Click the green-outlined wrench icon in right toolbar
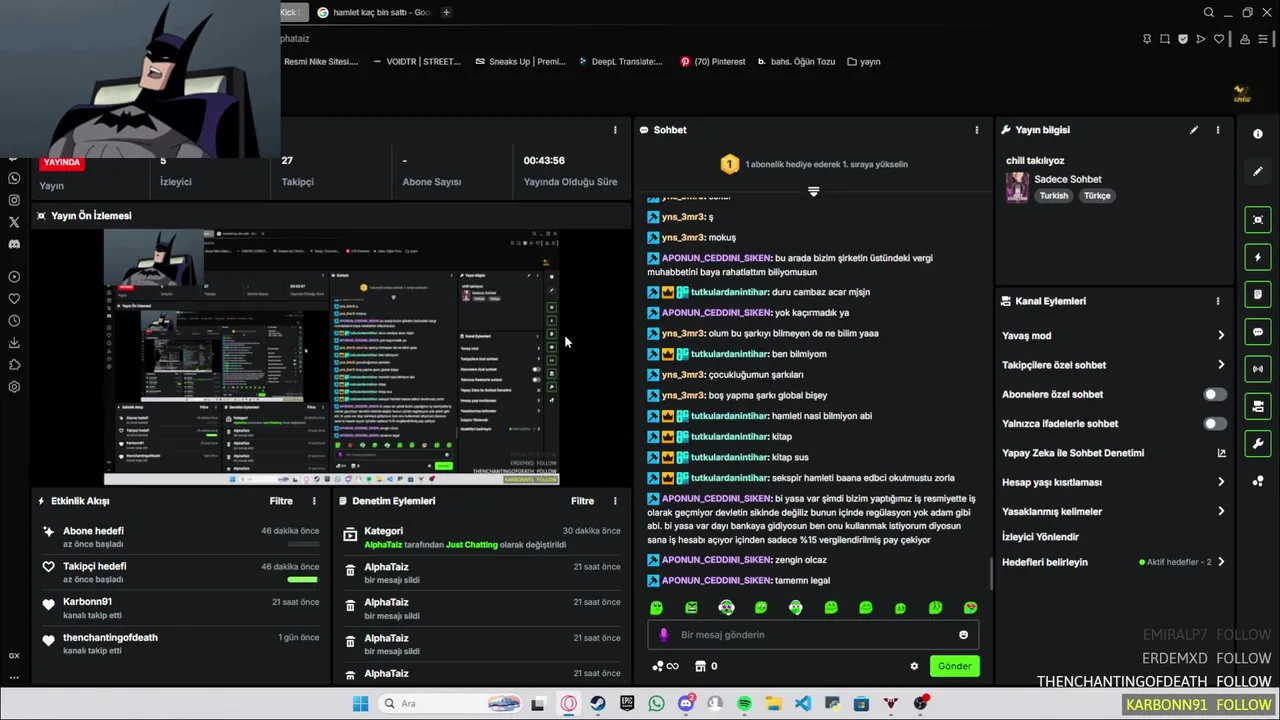The image size is (1280, 720). tap(1258, 444)
